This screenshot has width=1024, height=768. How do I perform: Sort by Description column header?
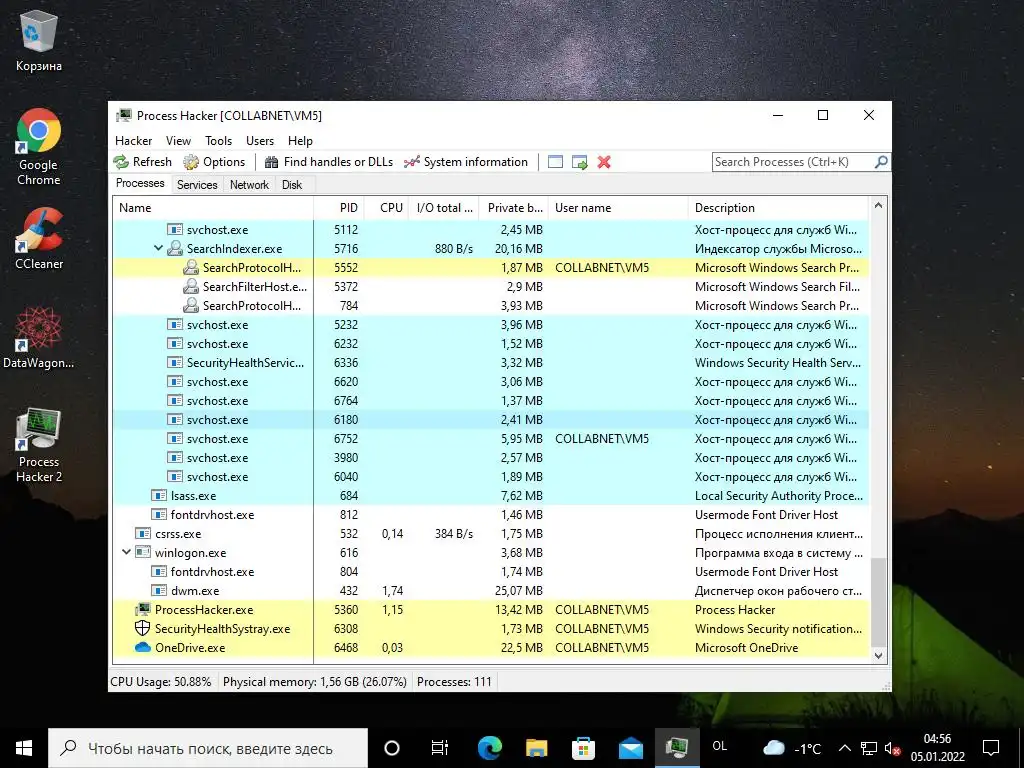(x=778, y=208)
